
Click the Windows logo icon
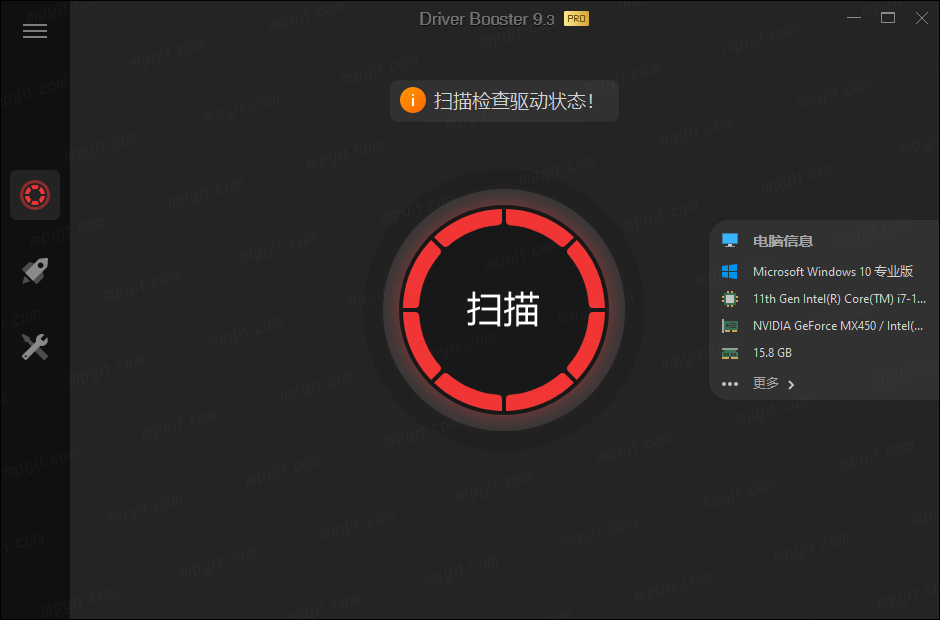[730, 272]
